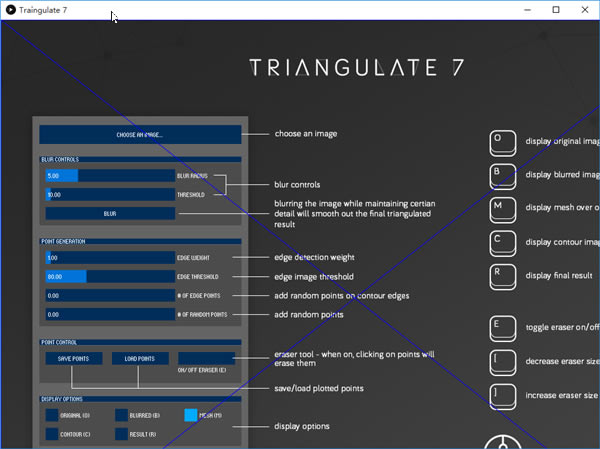
Task: Click the Save Points button
Action: point(74,357)
